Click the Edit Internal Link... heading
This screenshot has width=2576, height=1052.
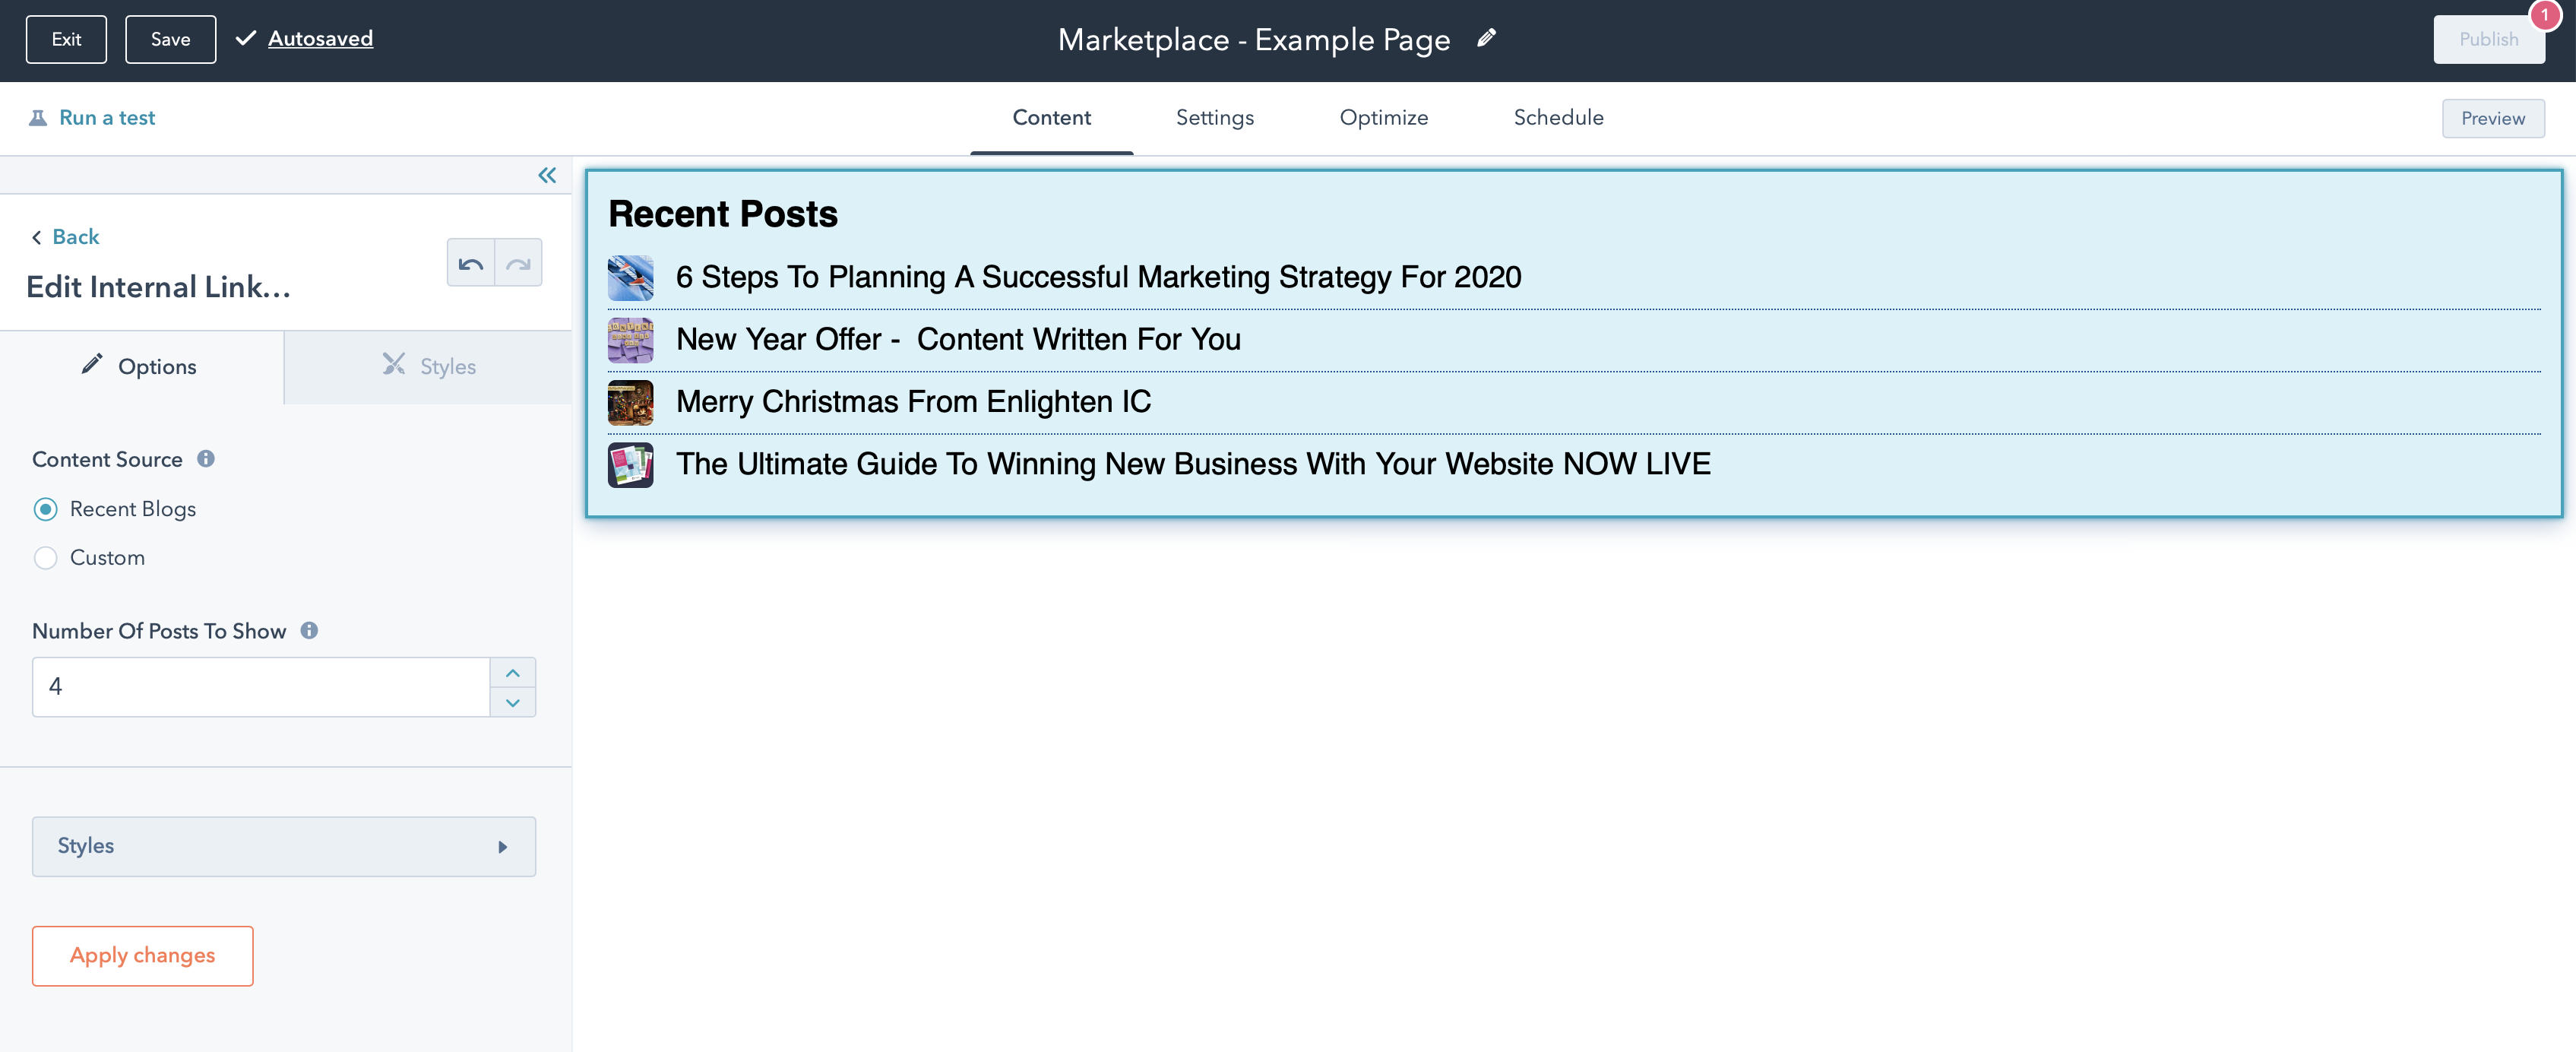(158, 287)
